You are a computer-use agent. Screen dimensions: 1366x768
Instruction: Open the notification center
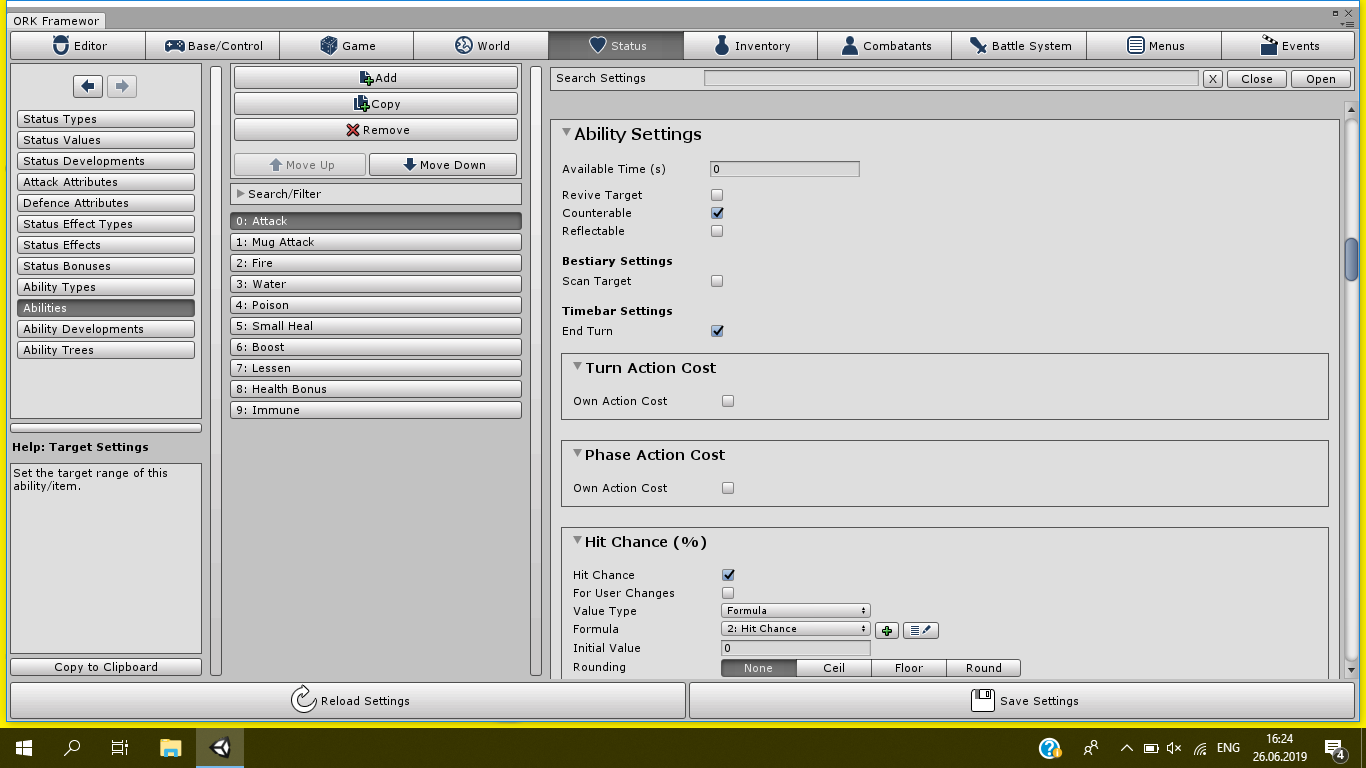[1334, 748]
